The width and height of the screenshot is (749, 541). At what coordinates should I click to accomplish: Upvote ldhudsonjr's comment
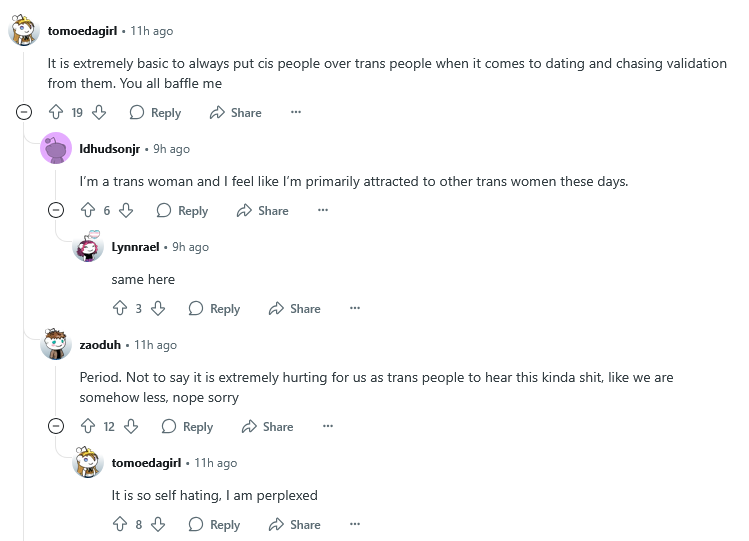pyautogui.click(x=88, y=211)
